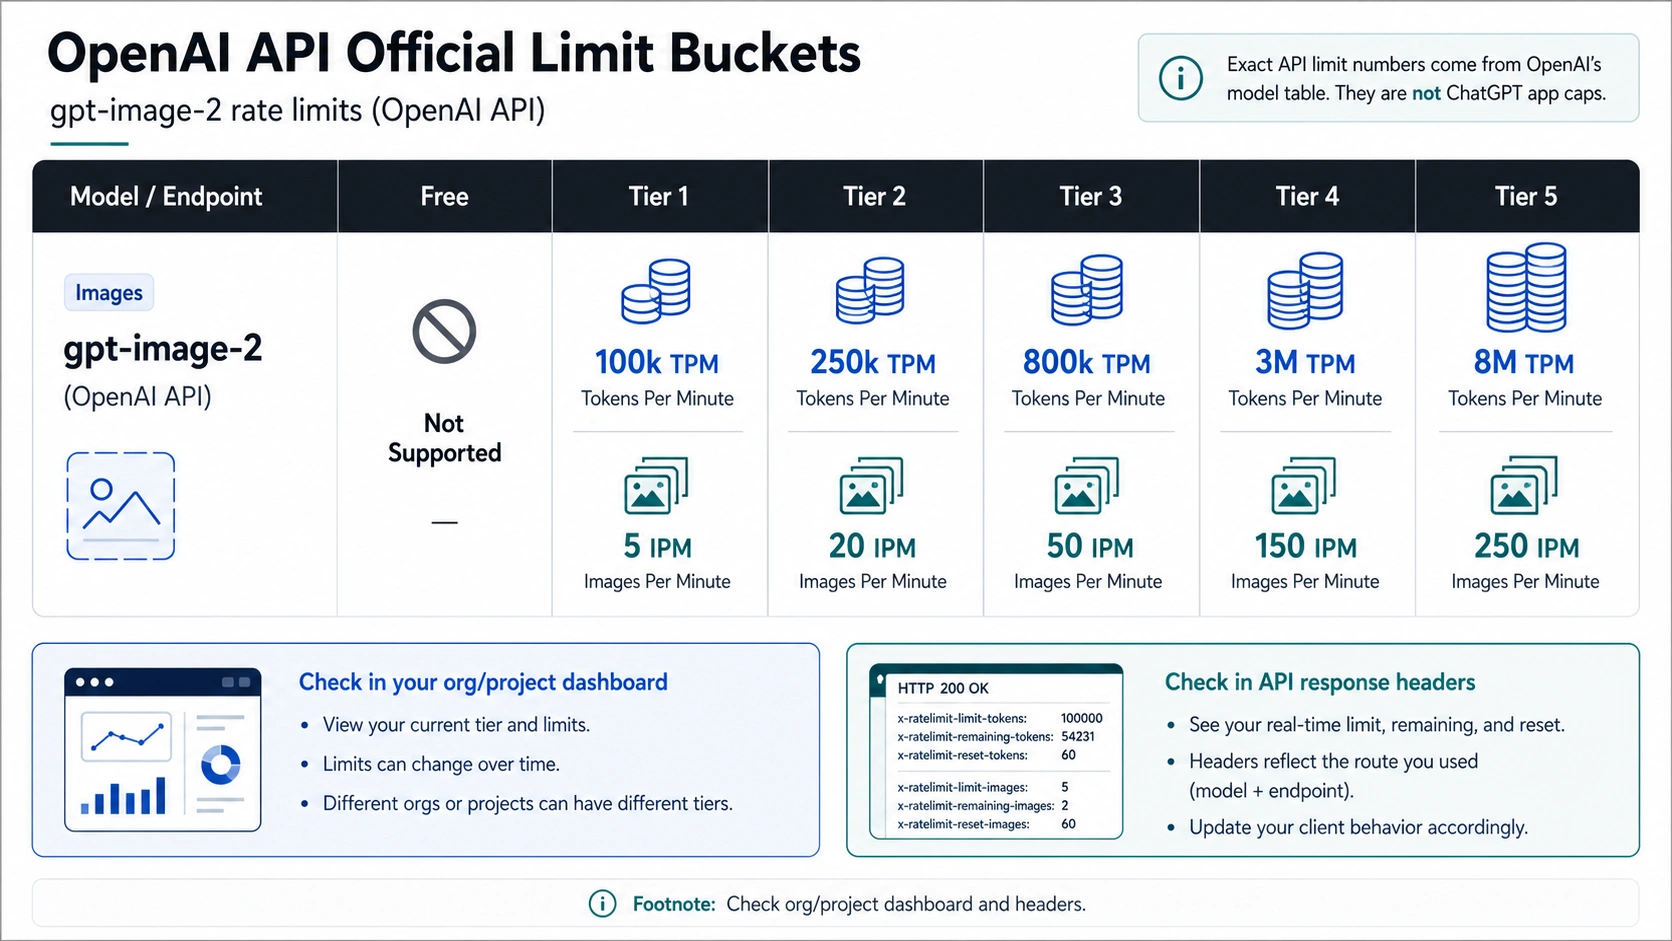Click the Tier 3 token coins icon
This screenshot has width=1672, height=941.
[x=1087, y=289]
